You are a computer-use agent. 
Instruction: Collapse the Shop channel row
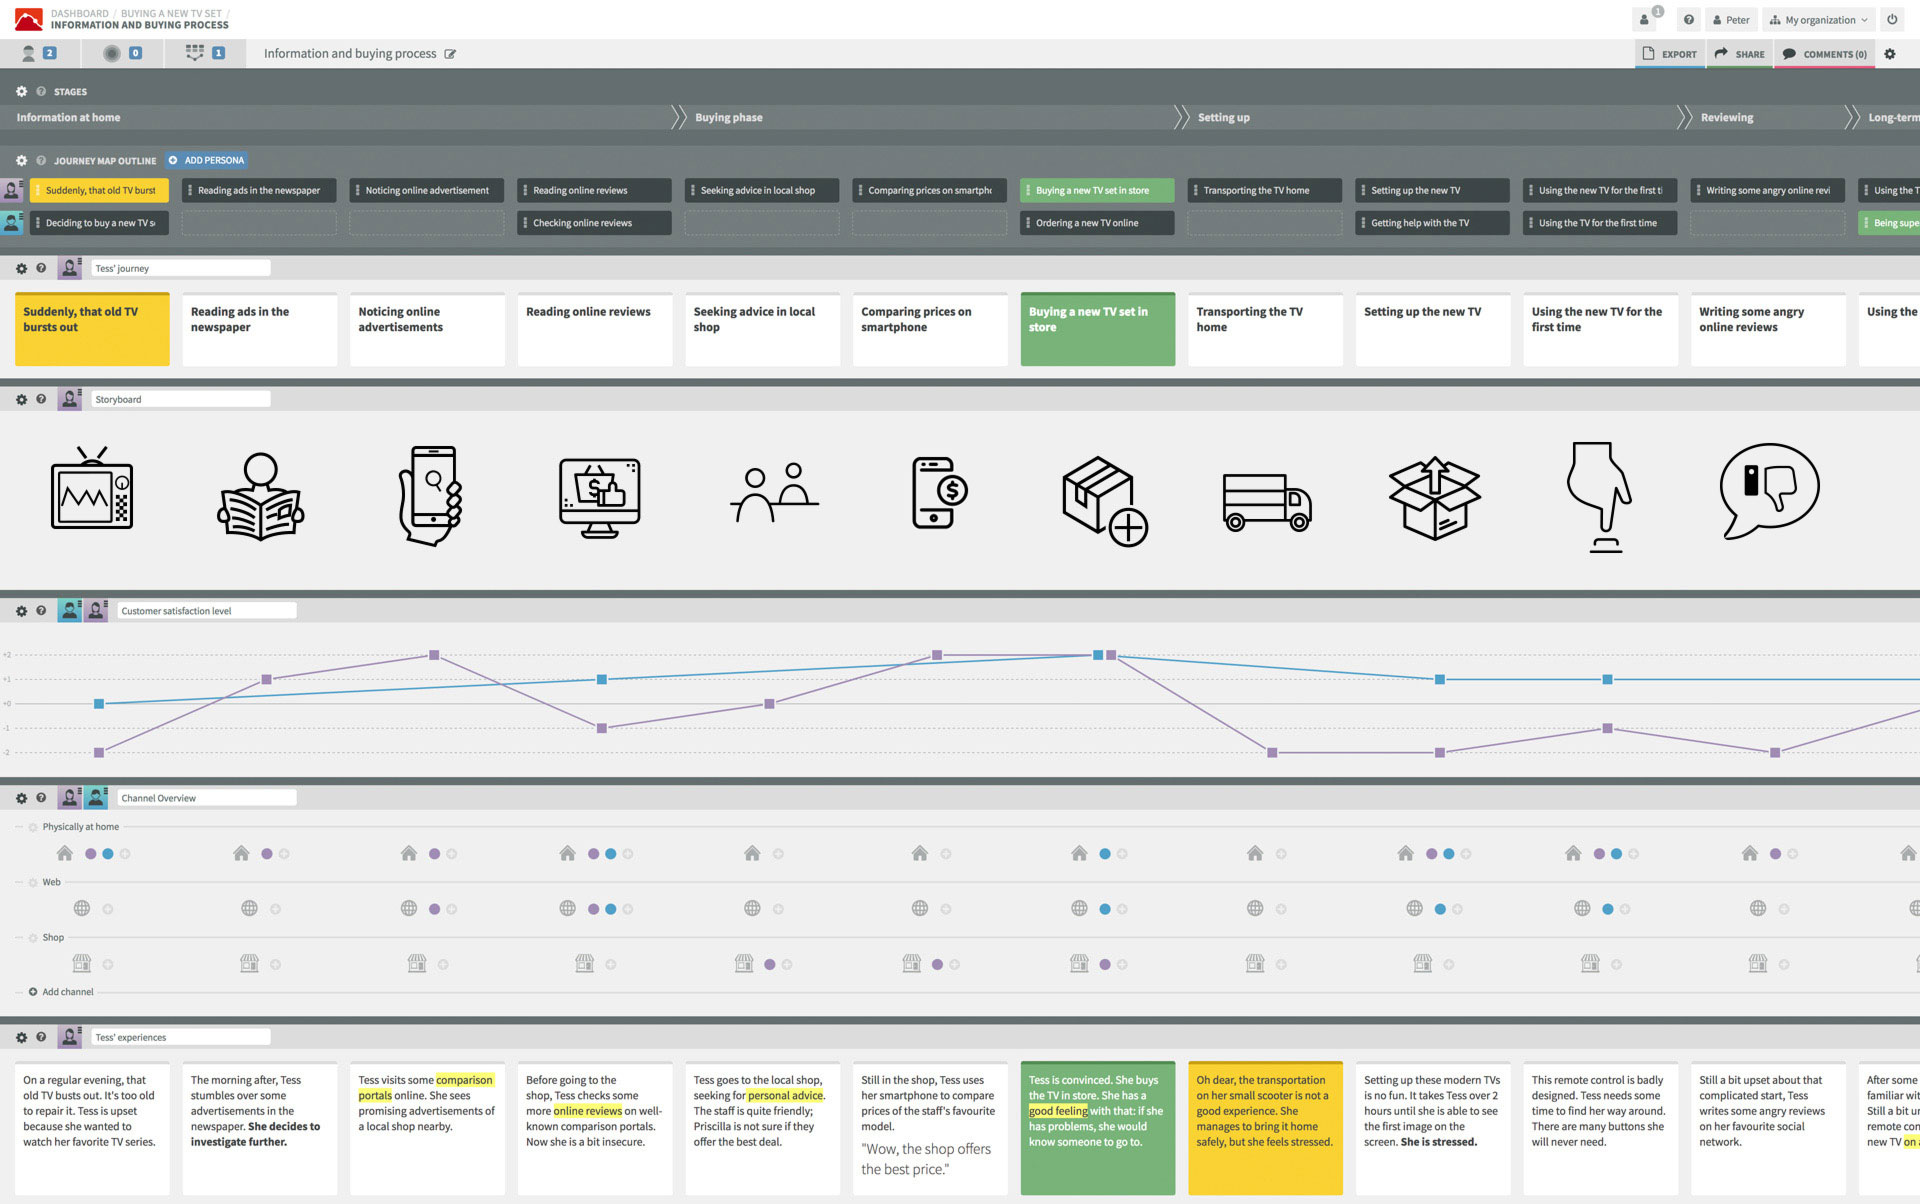19,937
